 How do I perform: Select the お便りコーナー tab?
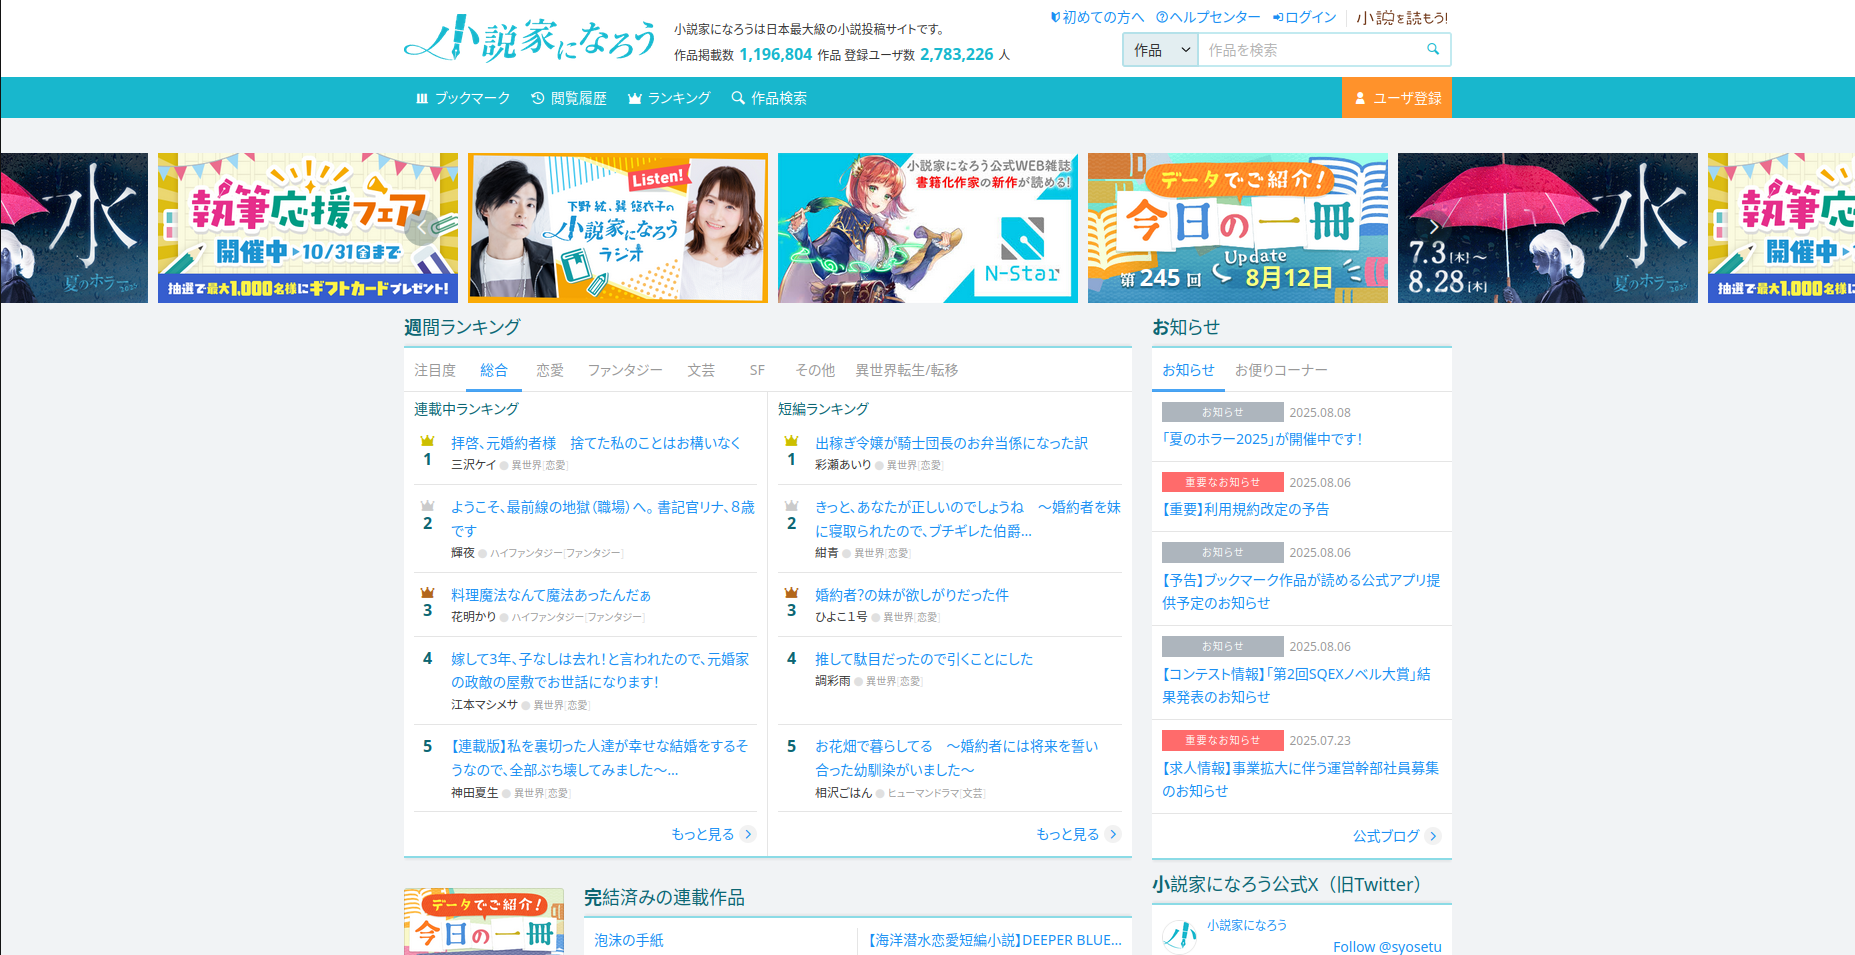(x=1281, y=370)
